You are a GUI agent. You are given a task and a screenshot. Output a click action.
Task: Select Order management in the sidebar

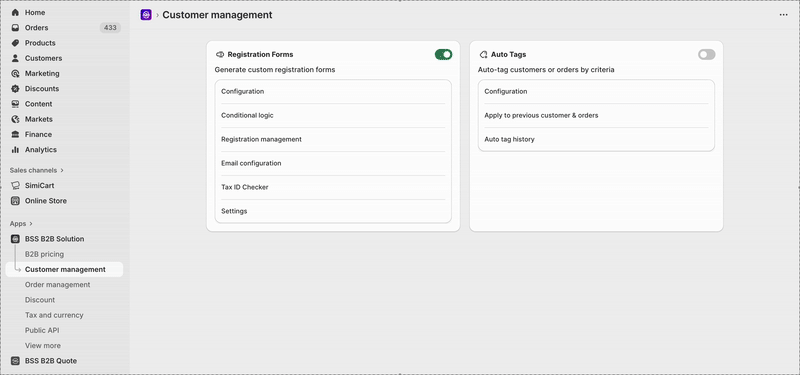pyautogui.click(x=58, y=285)
